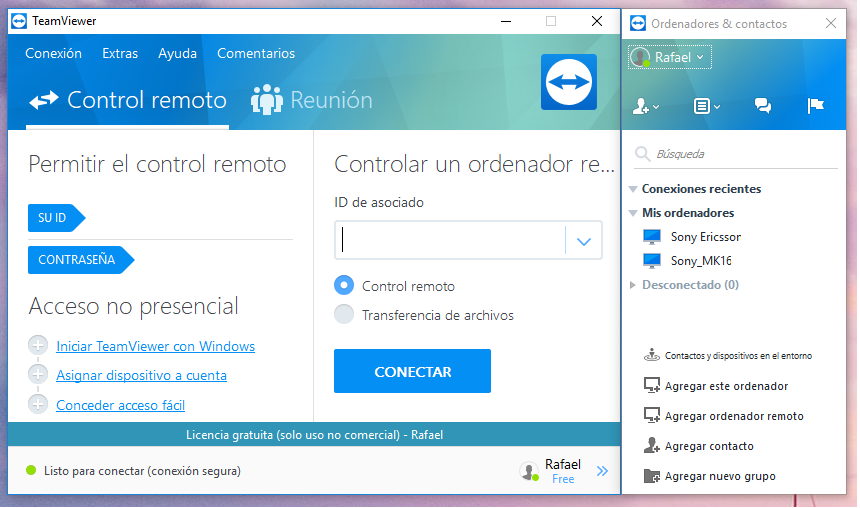The image size is (860, 508).
Task: Click the Agregar nuevo grupo folder icon
Action: tap(652, 475)
